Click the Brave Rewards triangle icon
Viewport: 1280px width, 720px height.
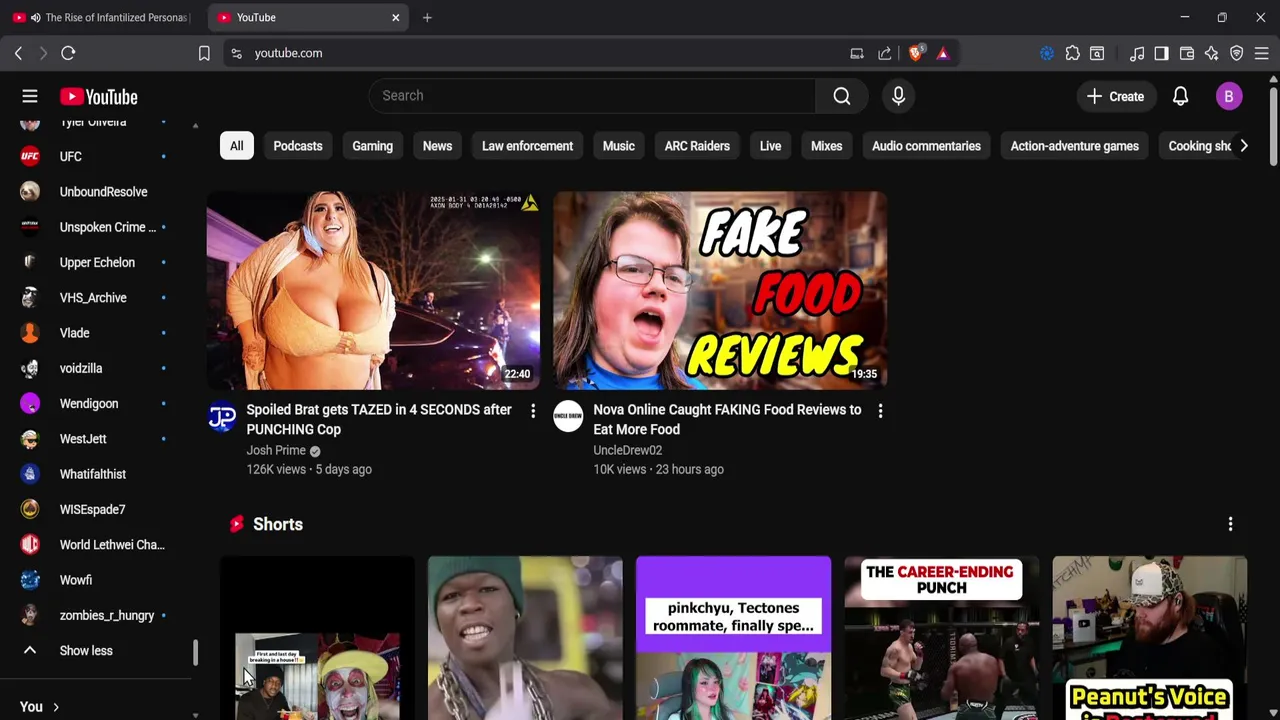pos(942,53)
